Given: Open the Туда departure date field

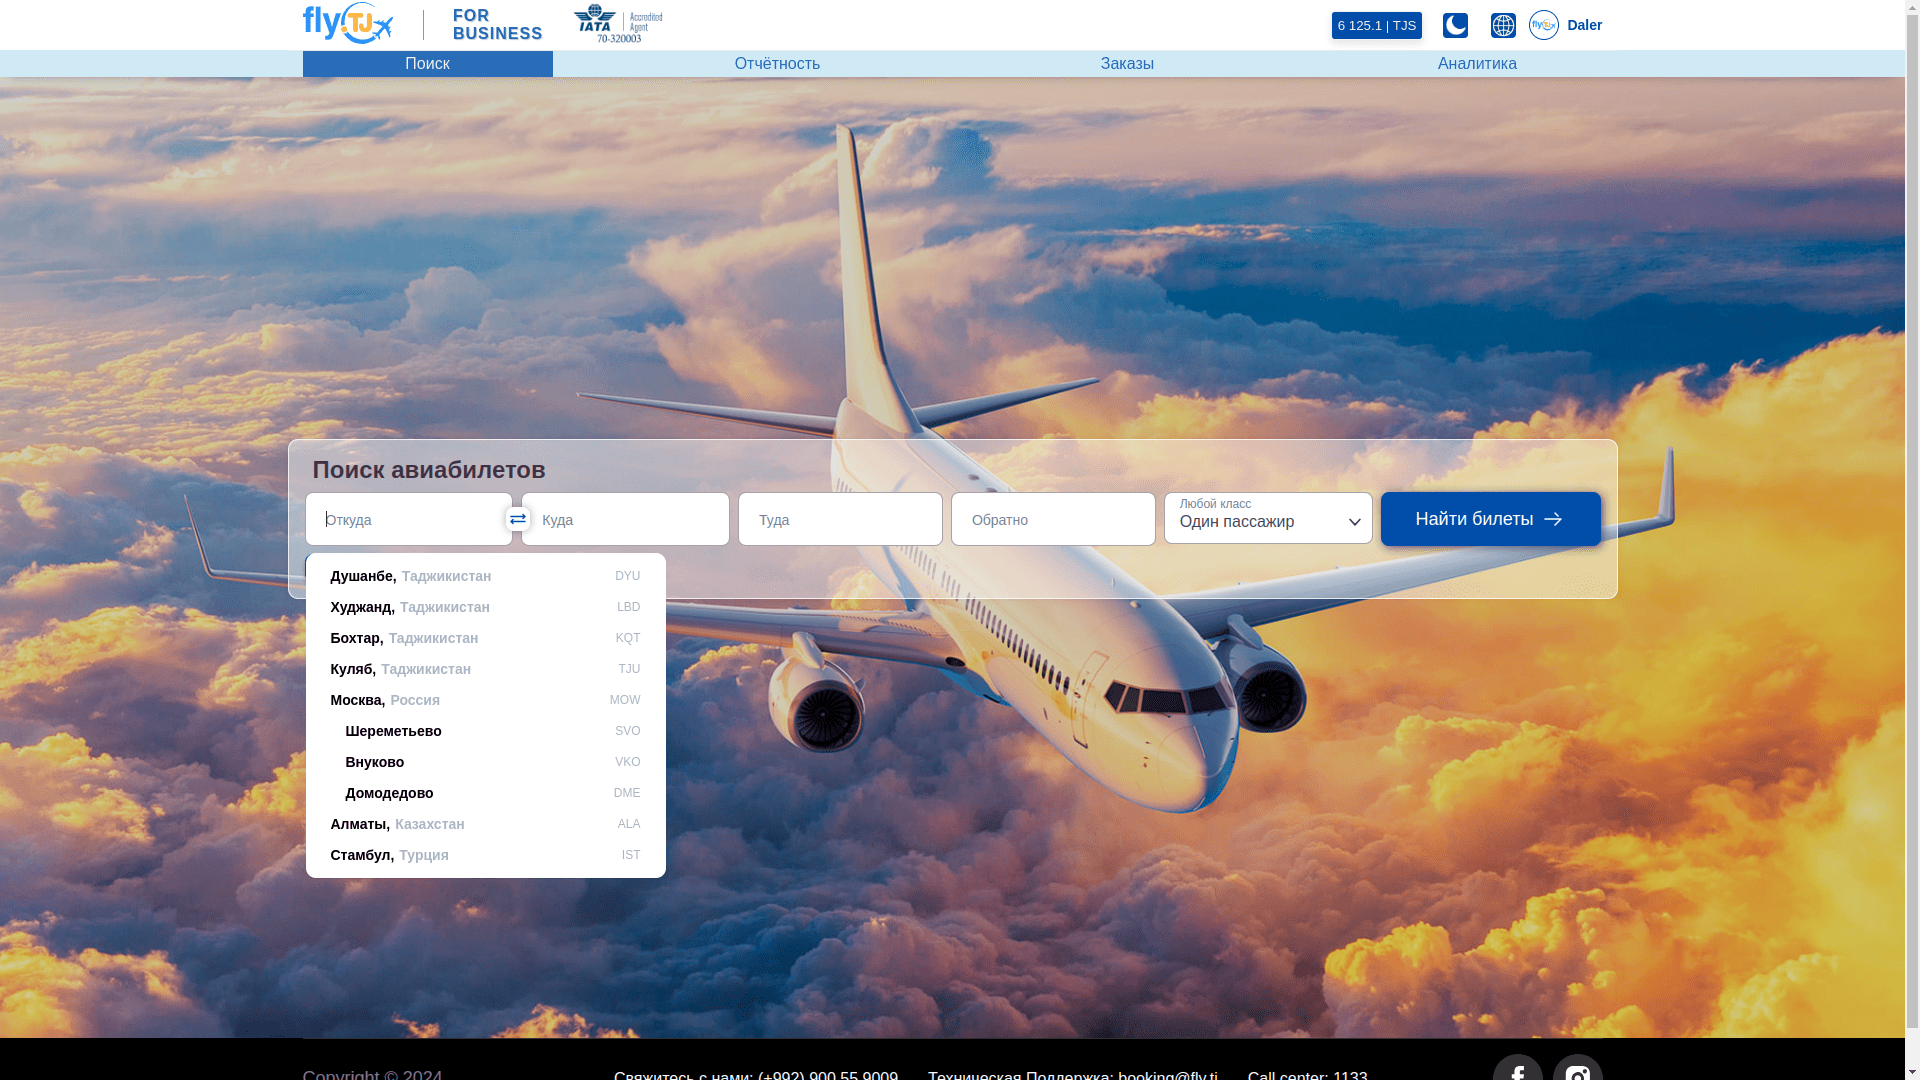Looking at the screenshot, I should [x=840, y=519].
